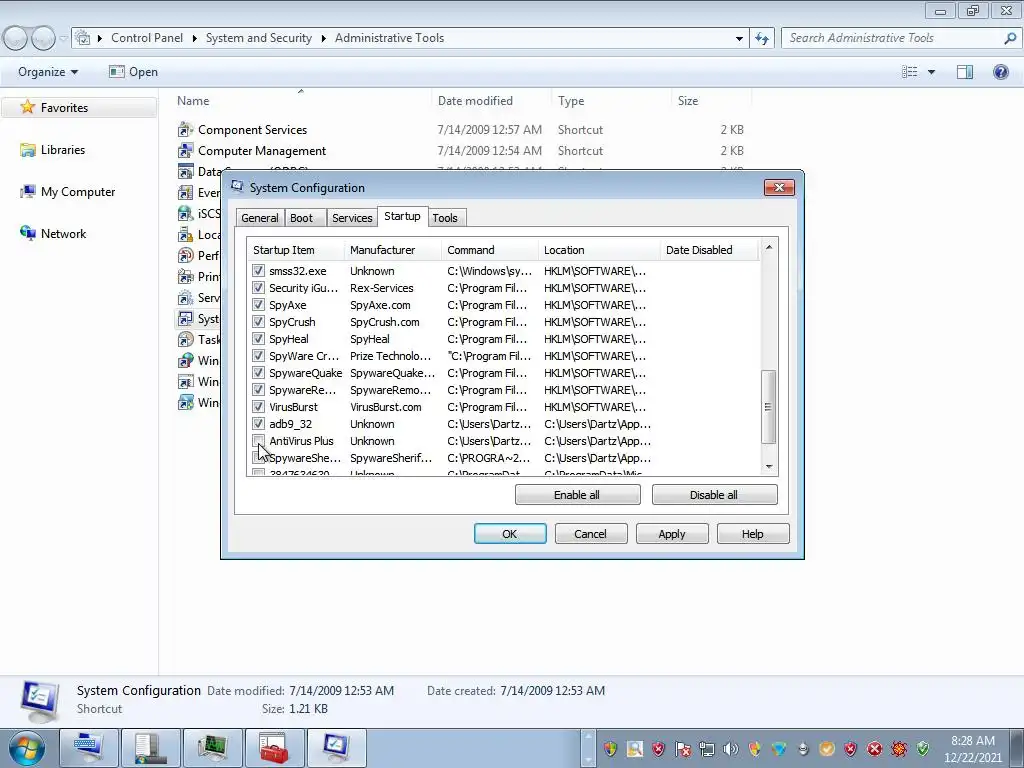Image resolution: width=1024 pixels, height=768 pixels.
Task: Click the Action Center flag tray icon
Action: point(682,749)
